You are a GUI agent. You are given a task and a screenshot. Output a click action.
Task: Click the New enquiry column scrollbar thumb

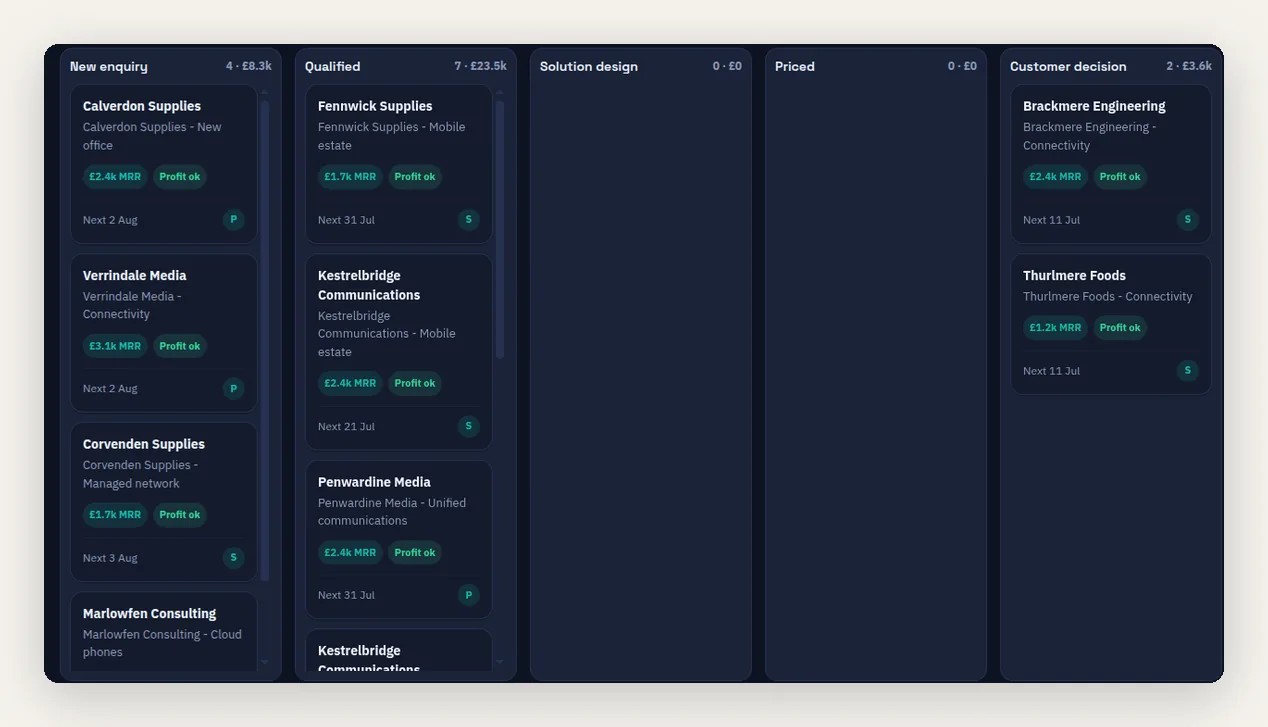click(x=265, y=340)
